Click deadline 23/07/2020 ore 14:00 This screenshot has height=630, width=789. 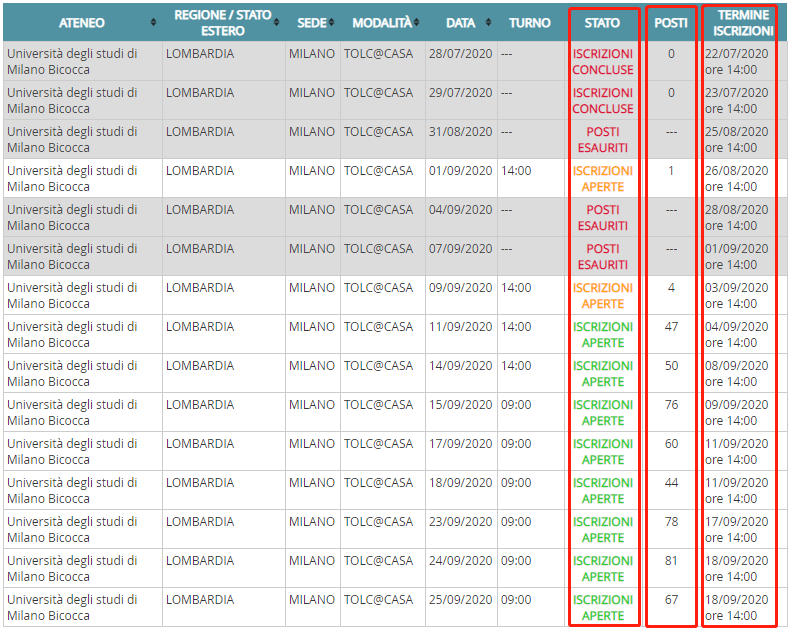737,101
